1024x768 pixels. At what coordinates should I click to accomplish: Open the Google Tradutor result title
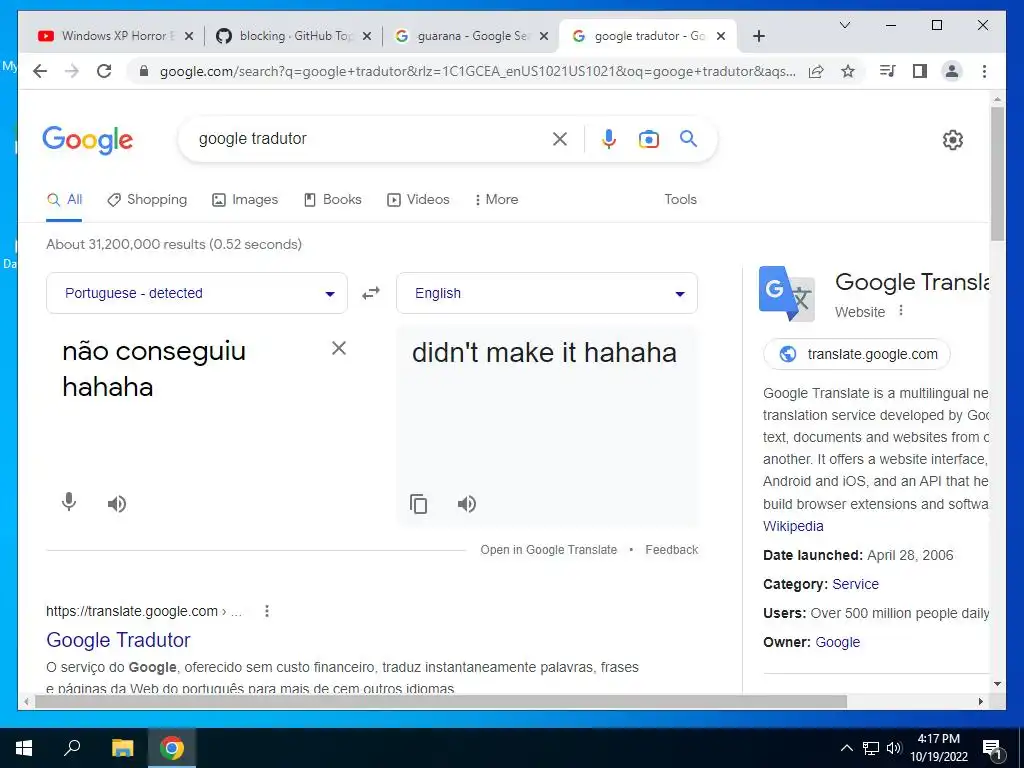118,640
